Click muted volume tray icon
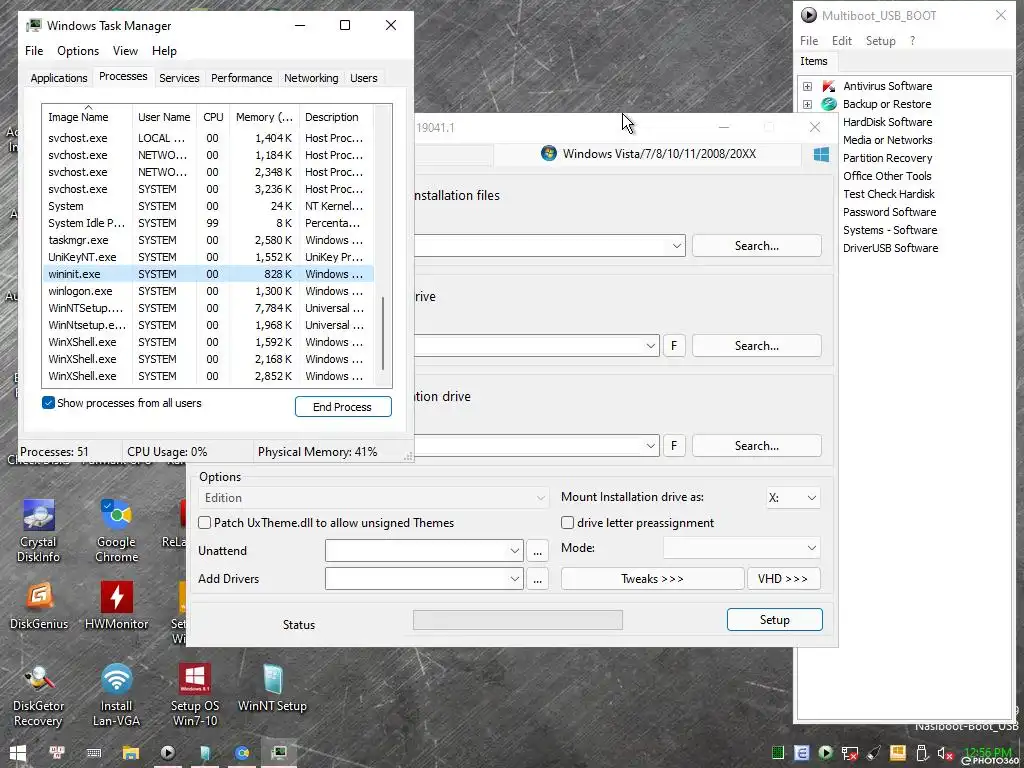Viewport: 1024px width, 768px height. click(x=945, y=754)
